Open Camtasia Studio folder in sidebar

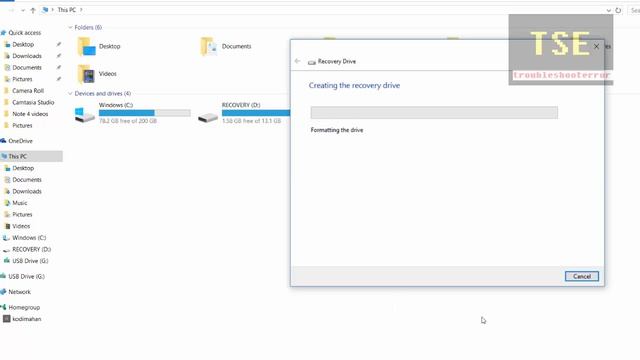pos(33,102)
